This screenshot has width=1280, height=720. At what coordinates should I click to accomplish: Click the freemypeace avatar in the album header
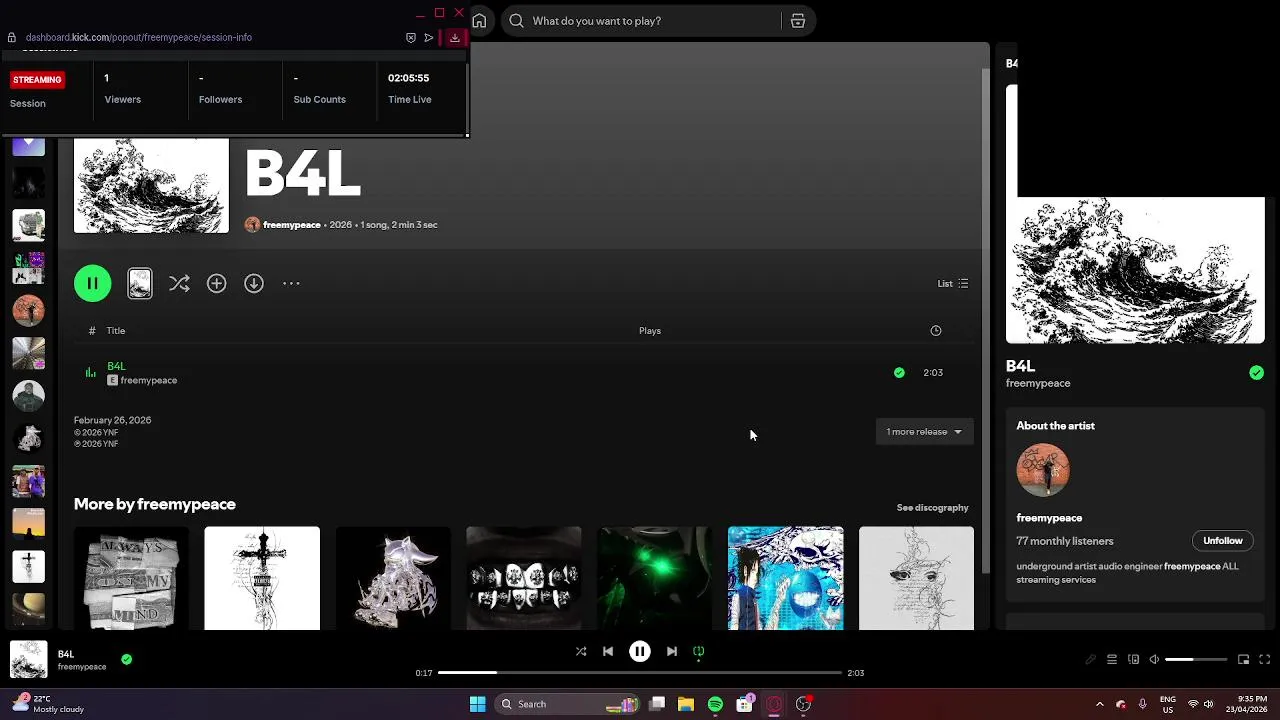click(252, 225)
